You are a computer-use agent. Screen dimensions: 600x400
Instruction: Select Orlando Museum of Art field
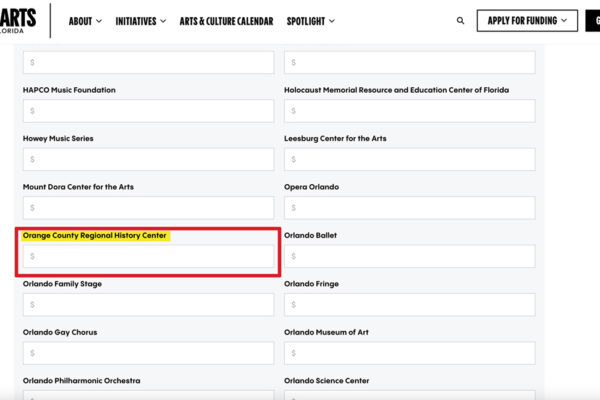409,353
